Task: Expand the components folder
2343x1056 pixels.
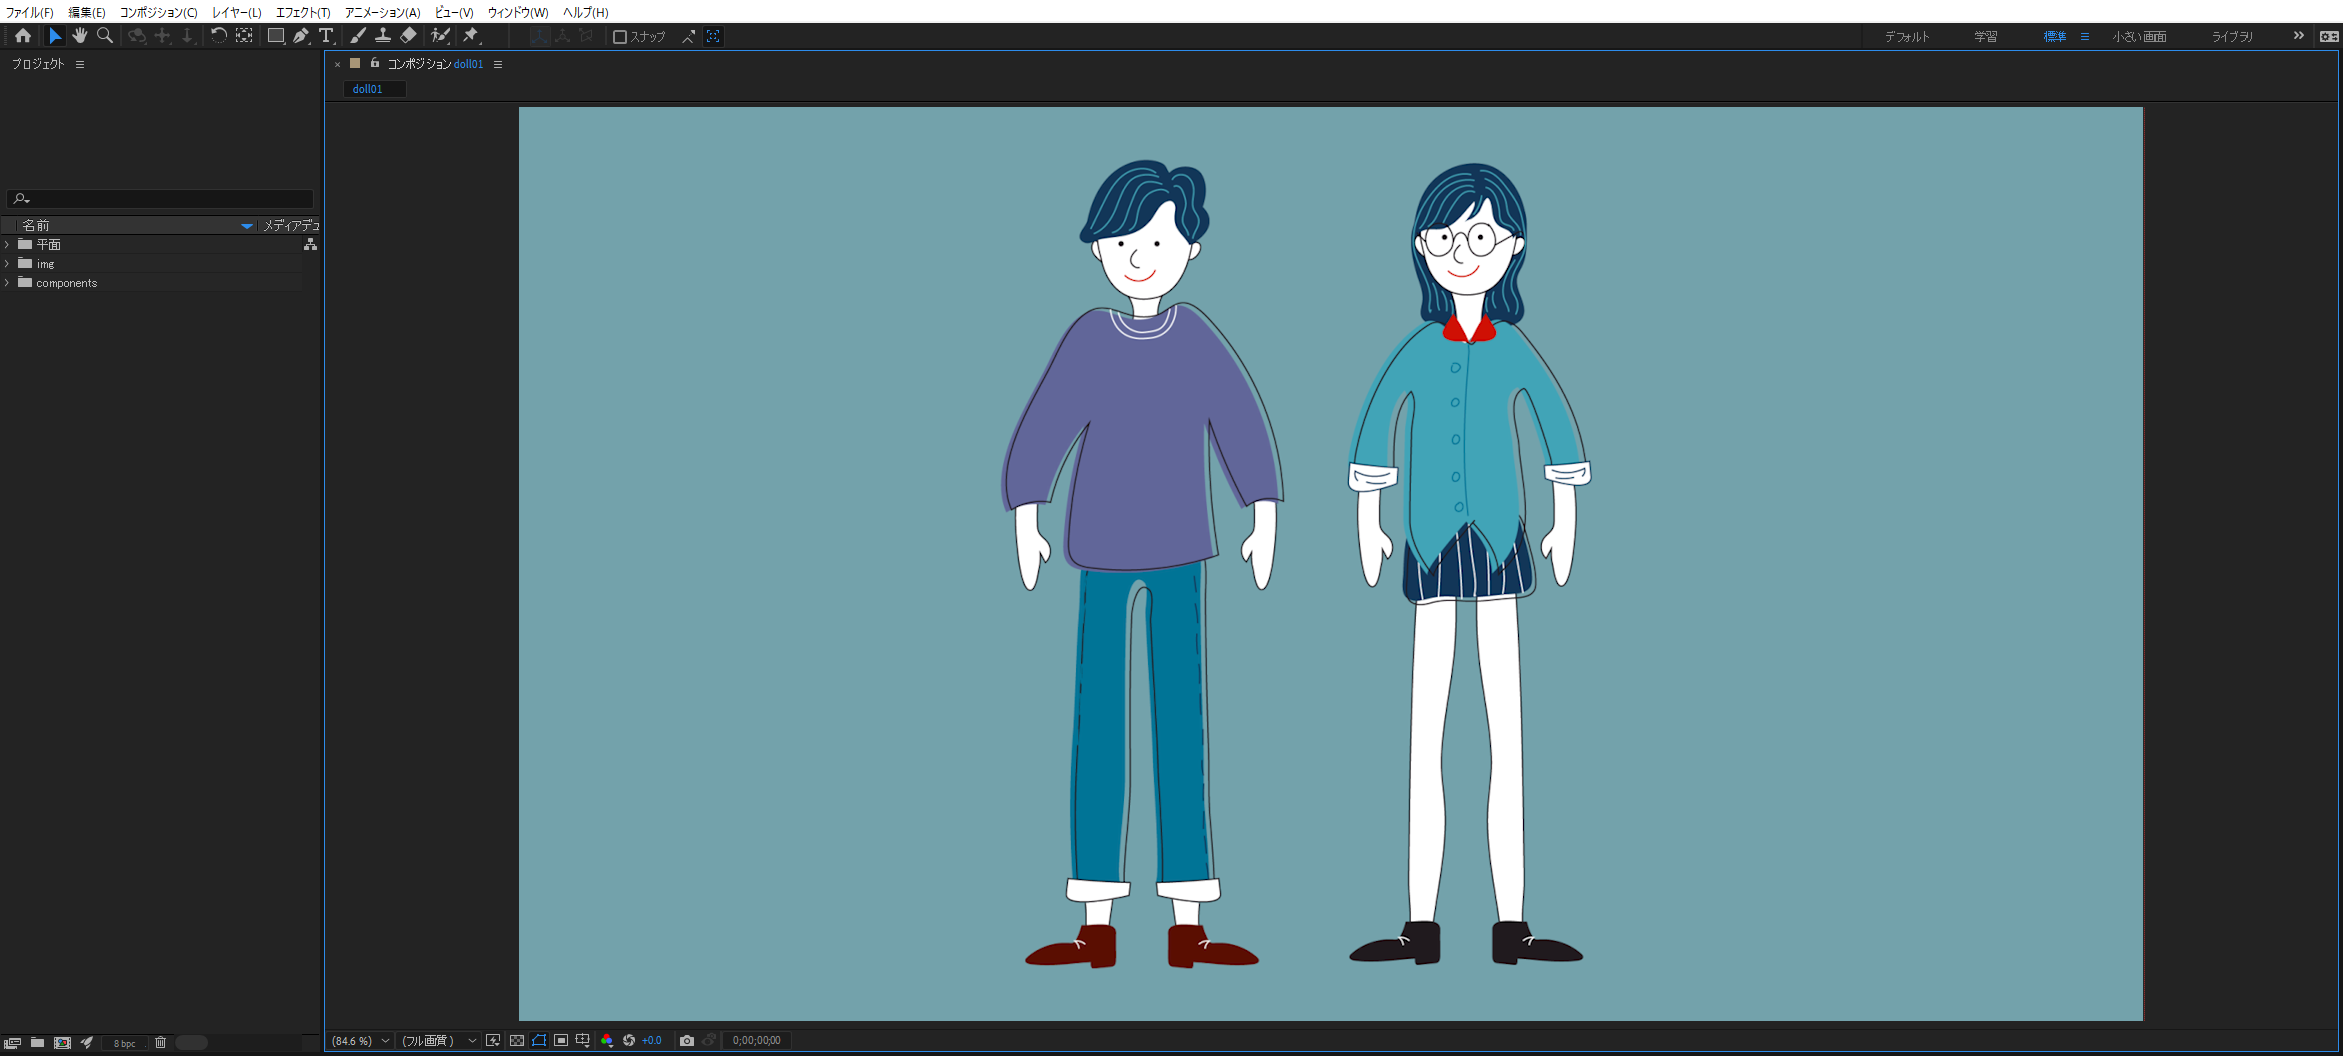Action: (x=8, y=282)
